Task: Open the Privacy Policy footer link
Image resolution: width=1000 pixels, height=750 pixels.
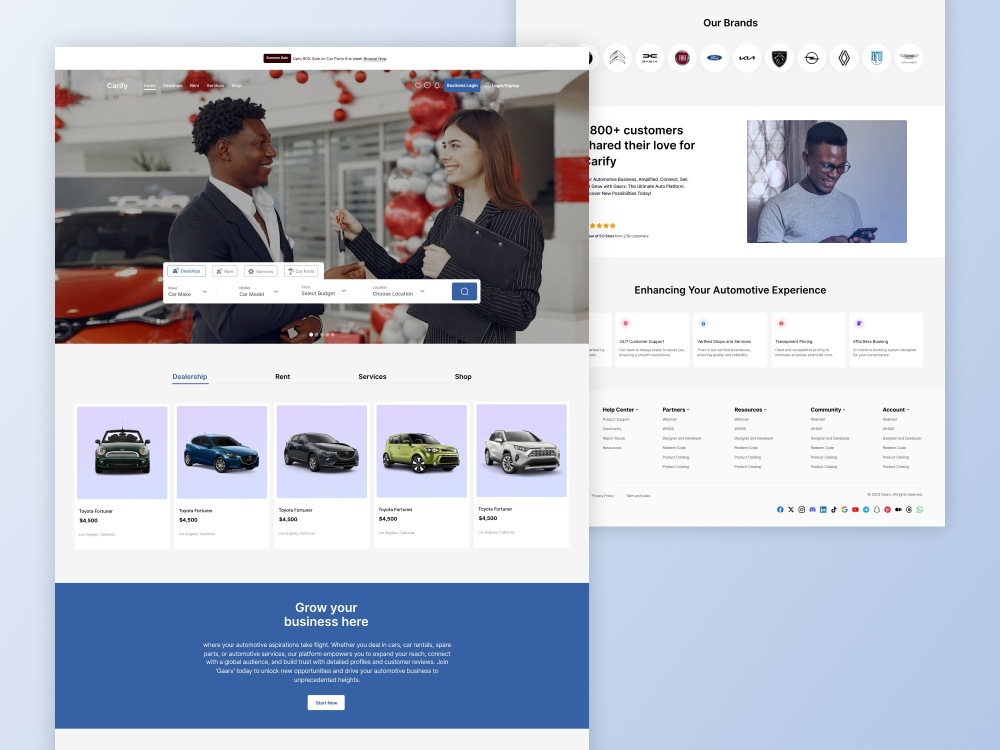Action: pos(602,496)
